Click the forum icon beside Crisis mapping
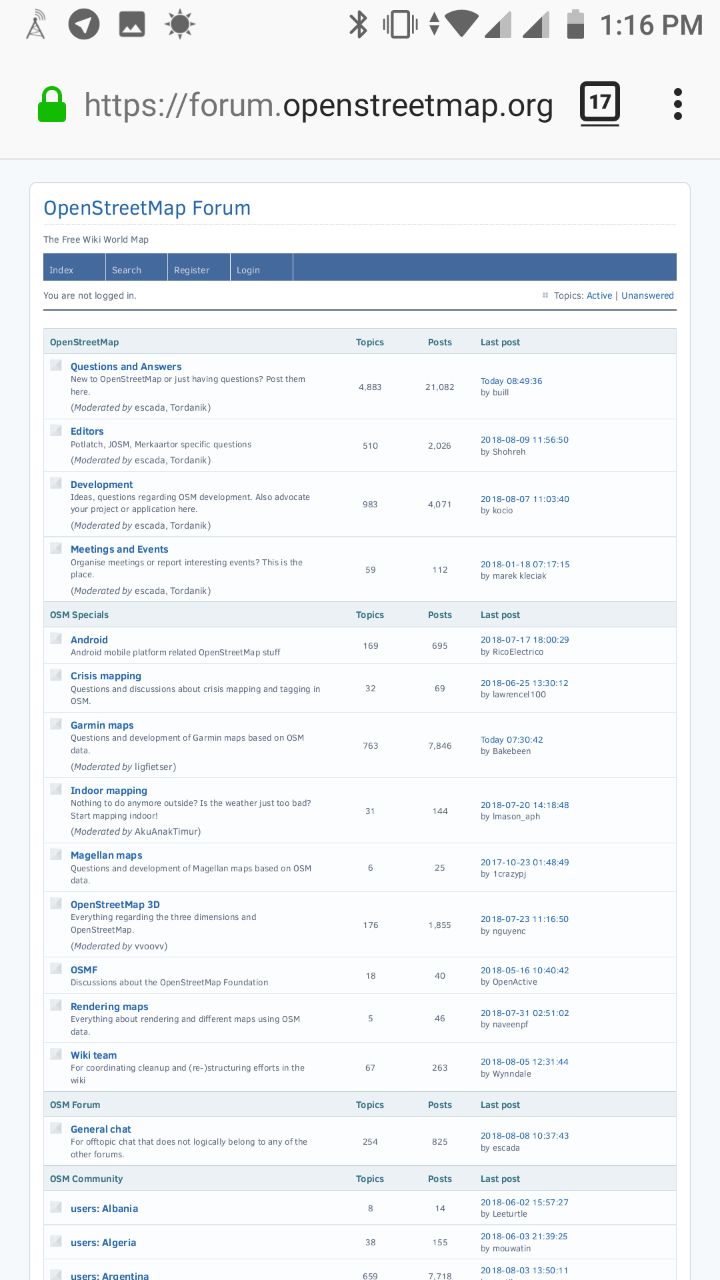 [x=56, y=675]
